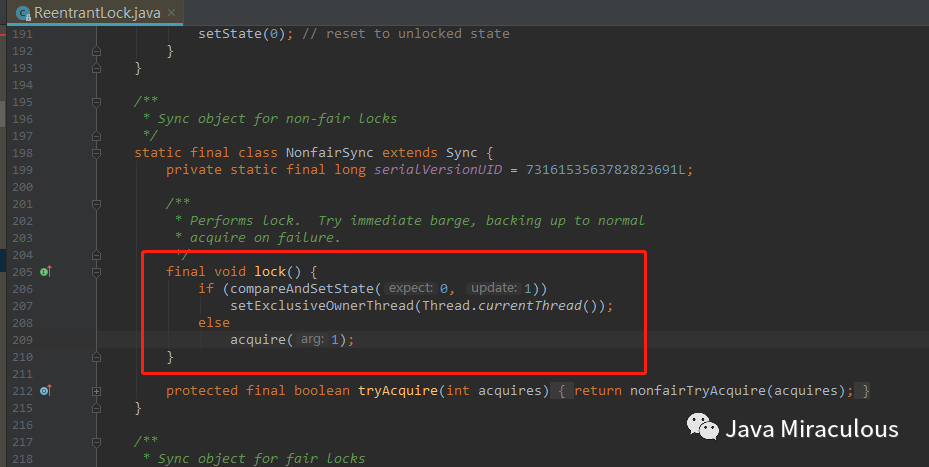Click the 'Sync object for non-fair locks' comment
The image size is (929, 467).
277,119
